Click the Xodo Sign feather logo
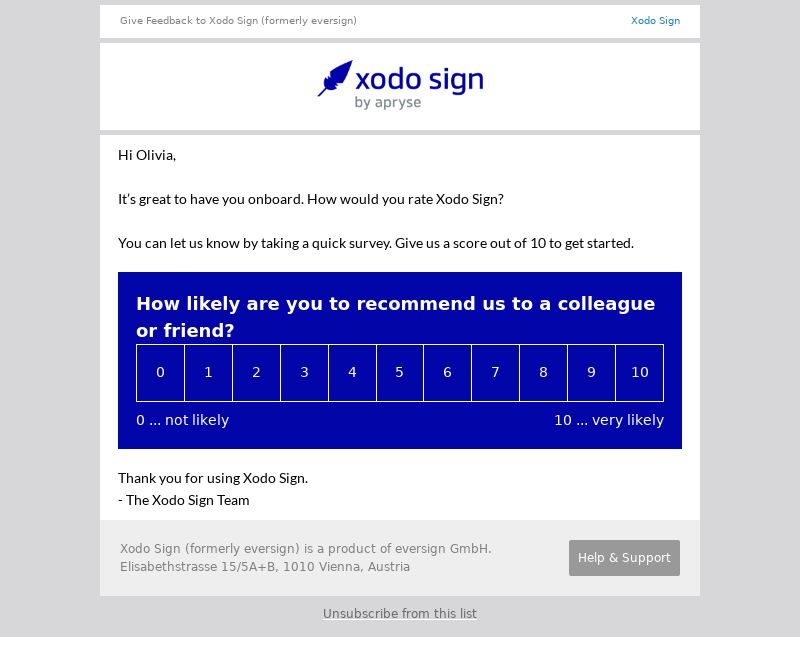This screenshot has height=656, width=800. pyautogui.click(x=335, y=78)
